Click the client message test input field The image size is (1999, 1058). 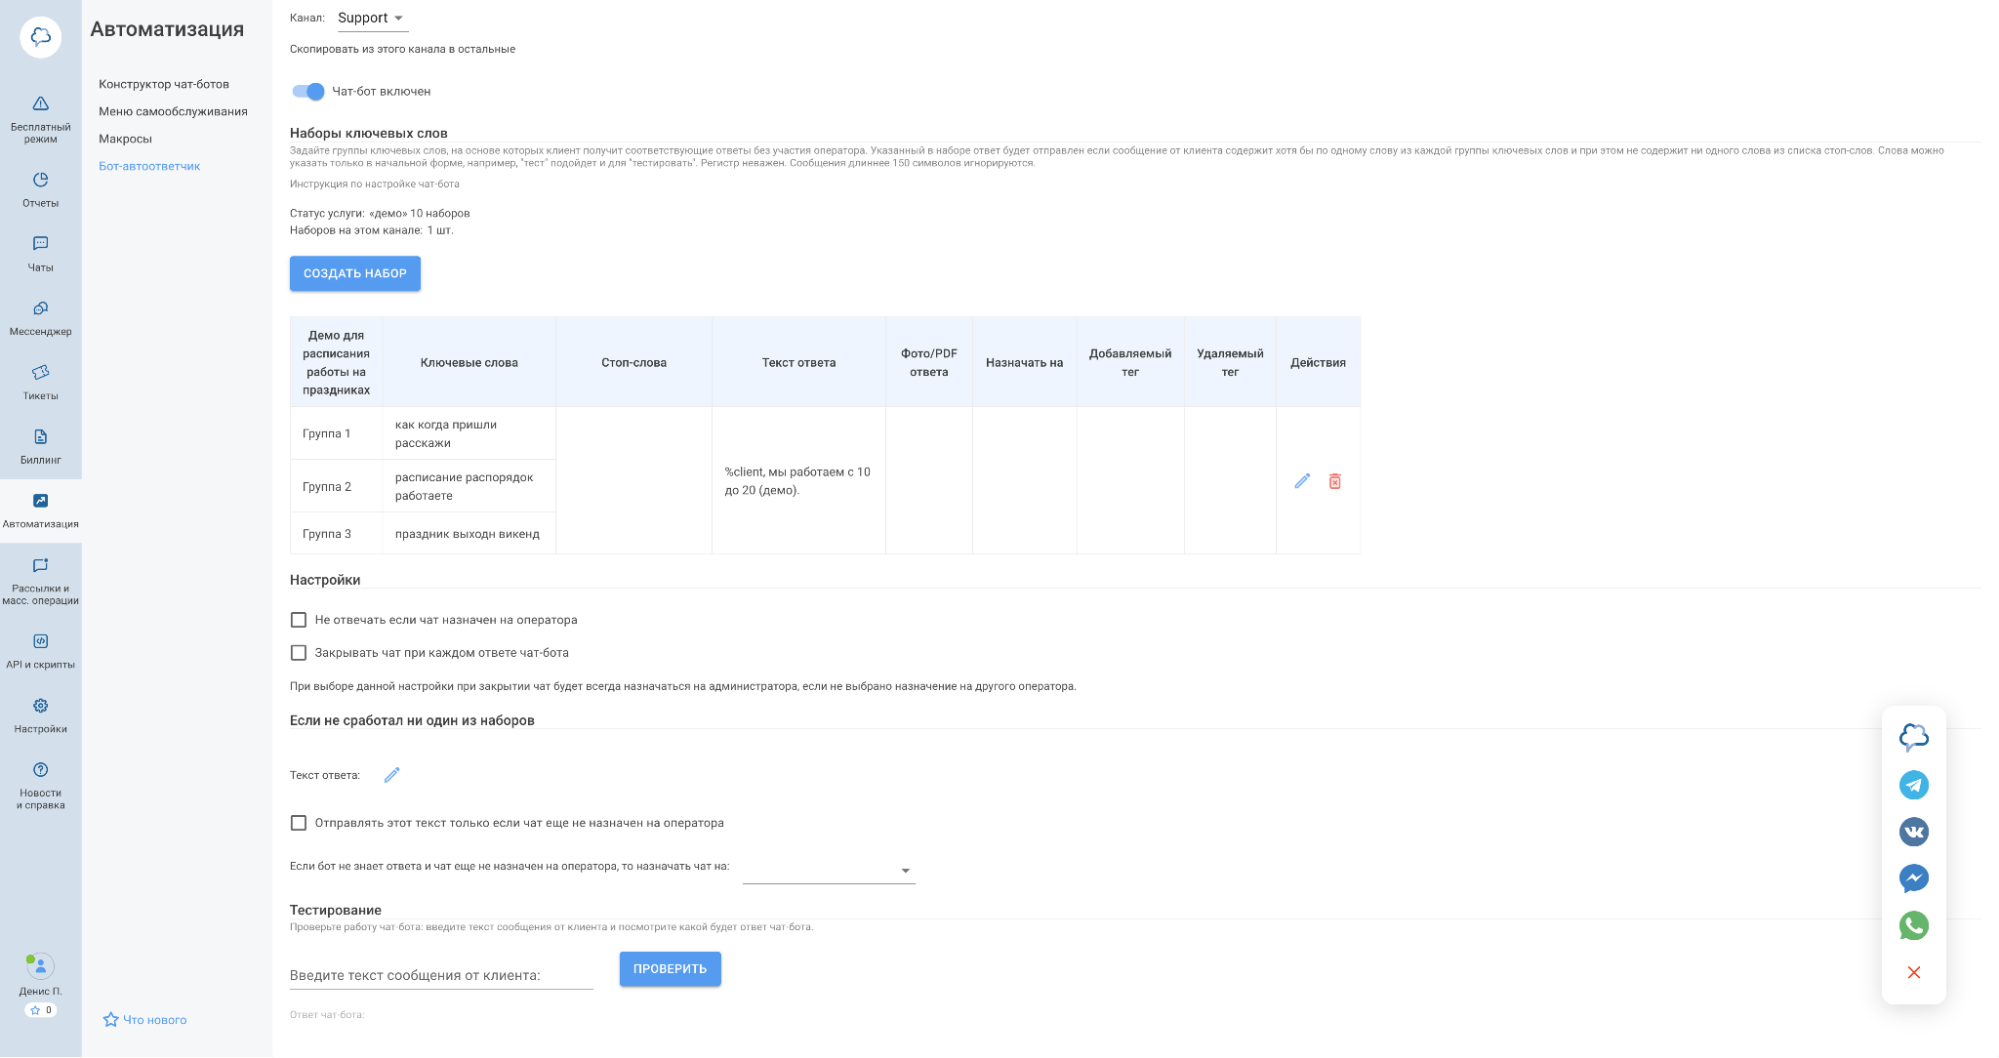pos(441,975)
